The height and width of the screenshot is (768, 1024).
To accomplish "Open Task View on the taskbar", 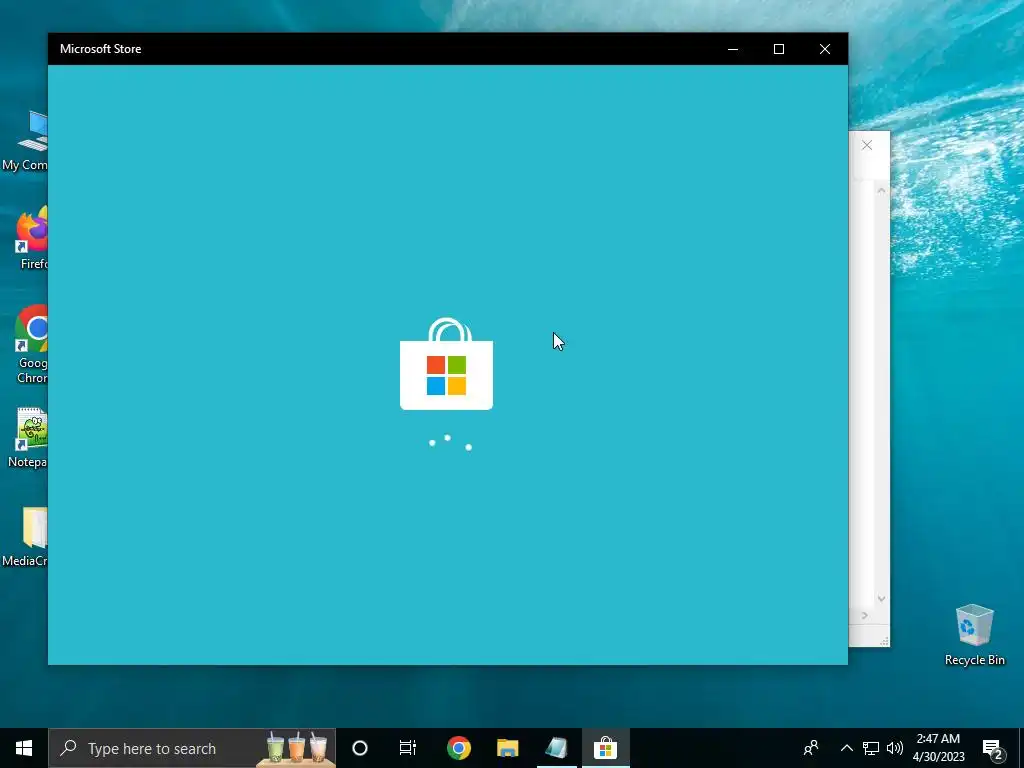I will [x=408, y=748].
